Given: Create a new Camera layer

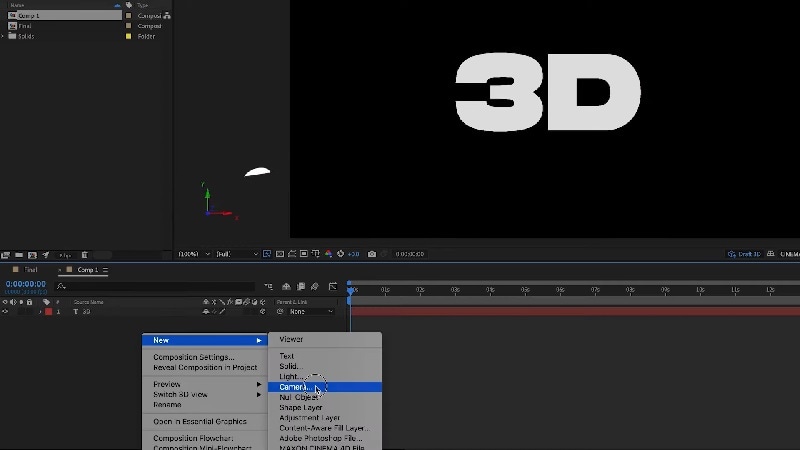Looking at the screenshot, I should pyautogui.click(x=324, y=387).
